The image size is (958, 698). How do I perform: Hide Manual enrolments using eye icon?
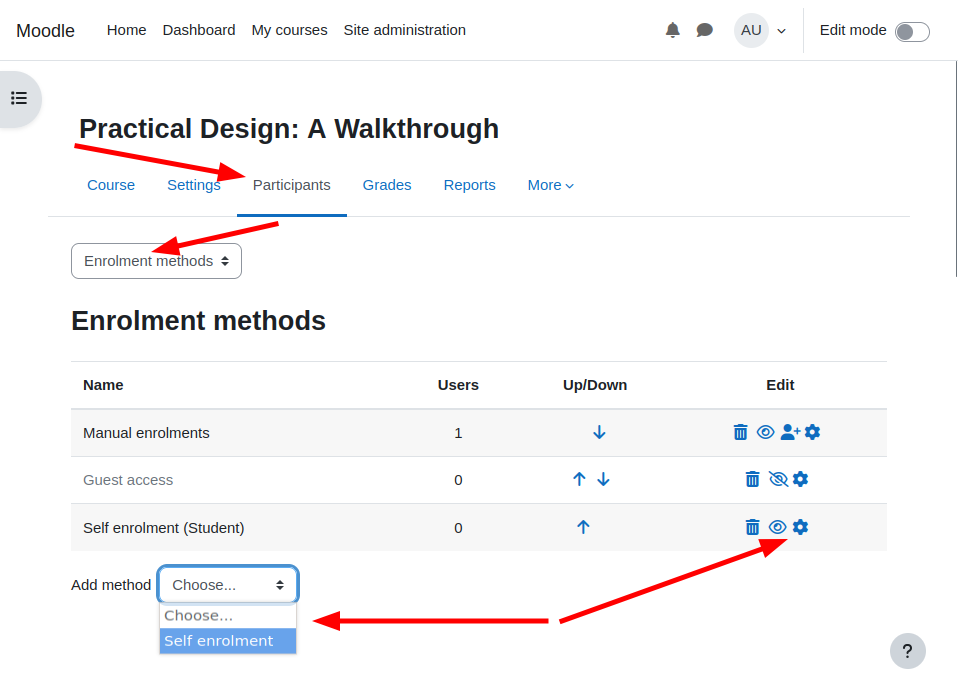tap(765, 432)
